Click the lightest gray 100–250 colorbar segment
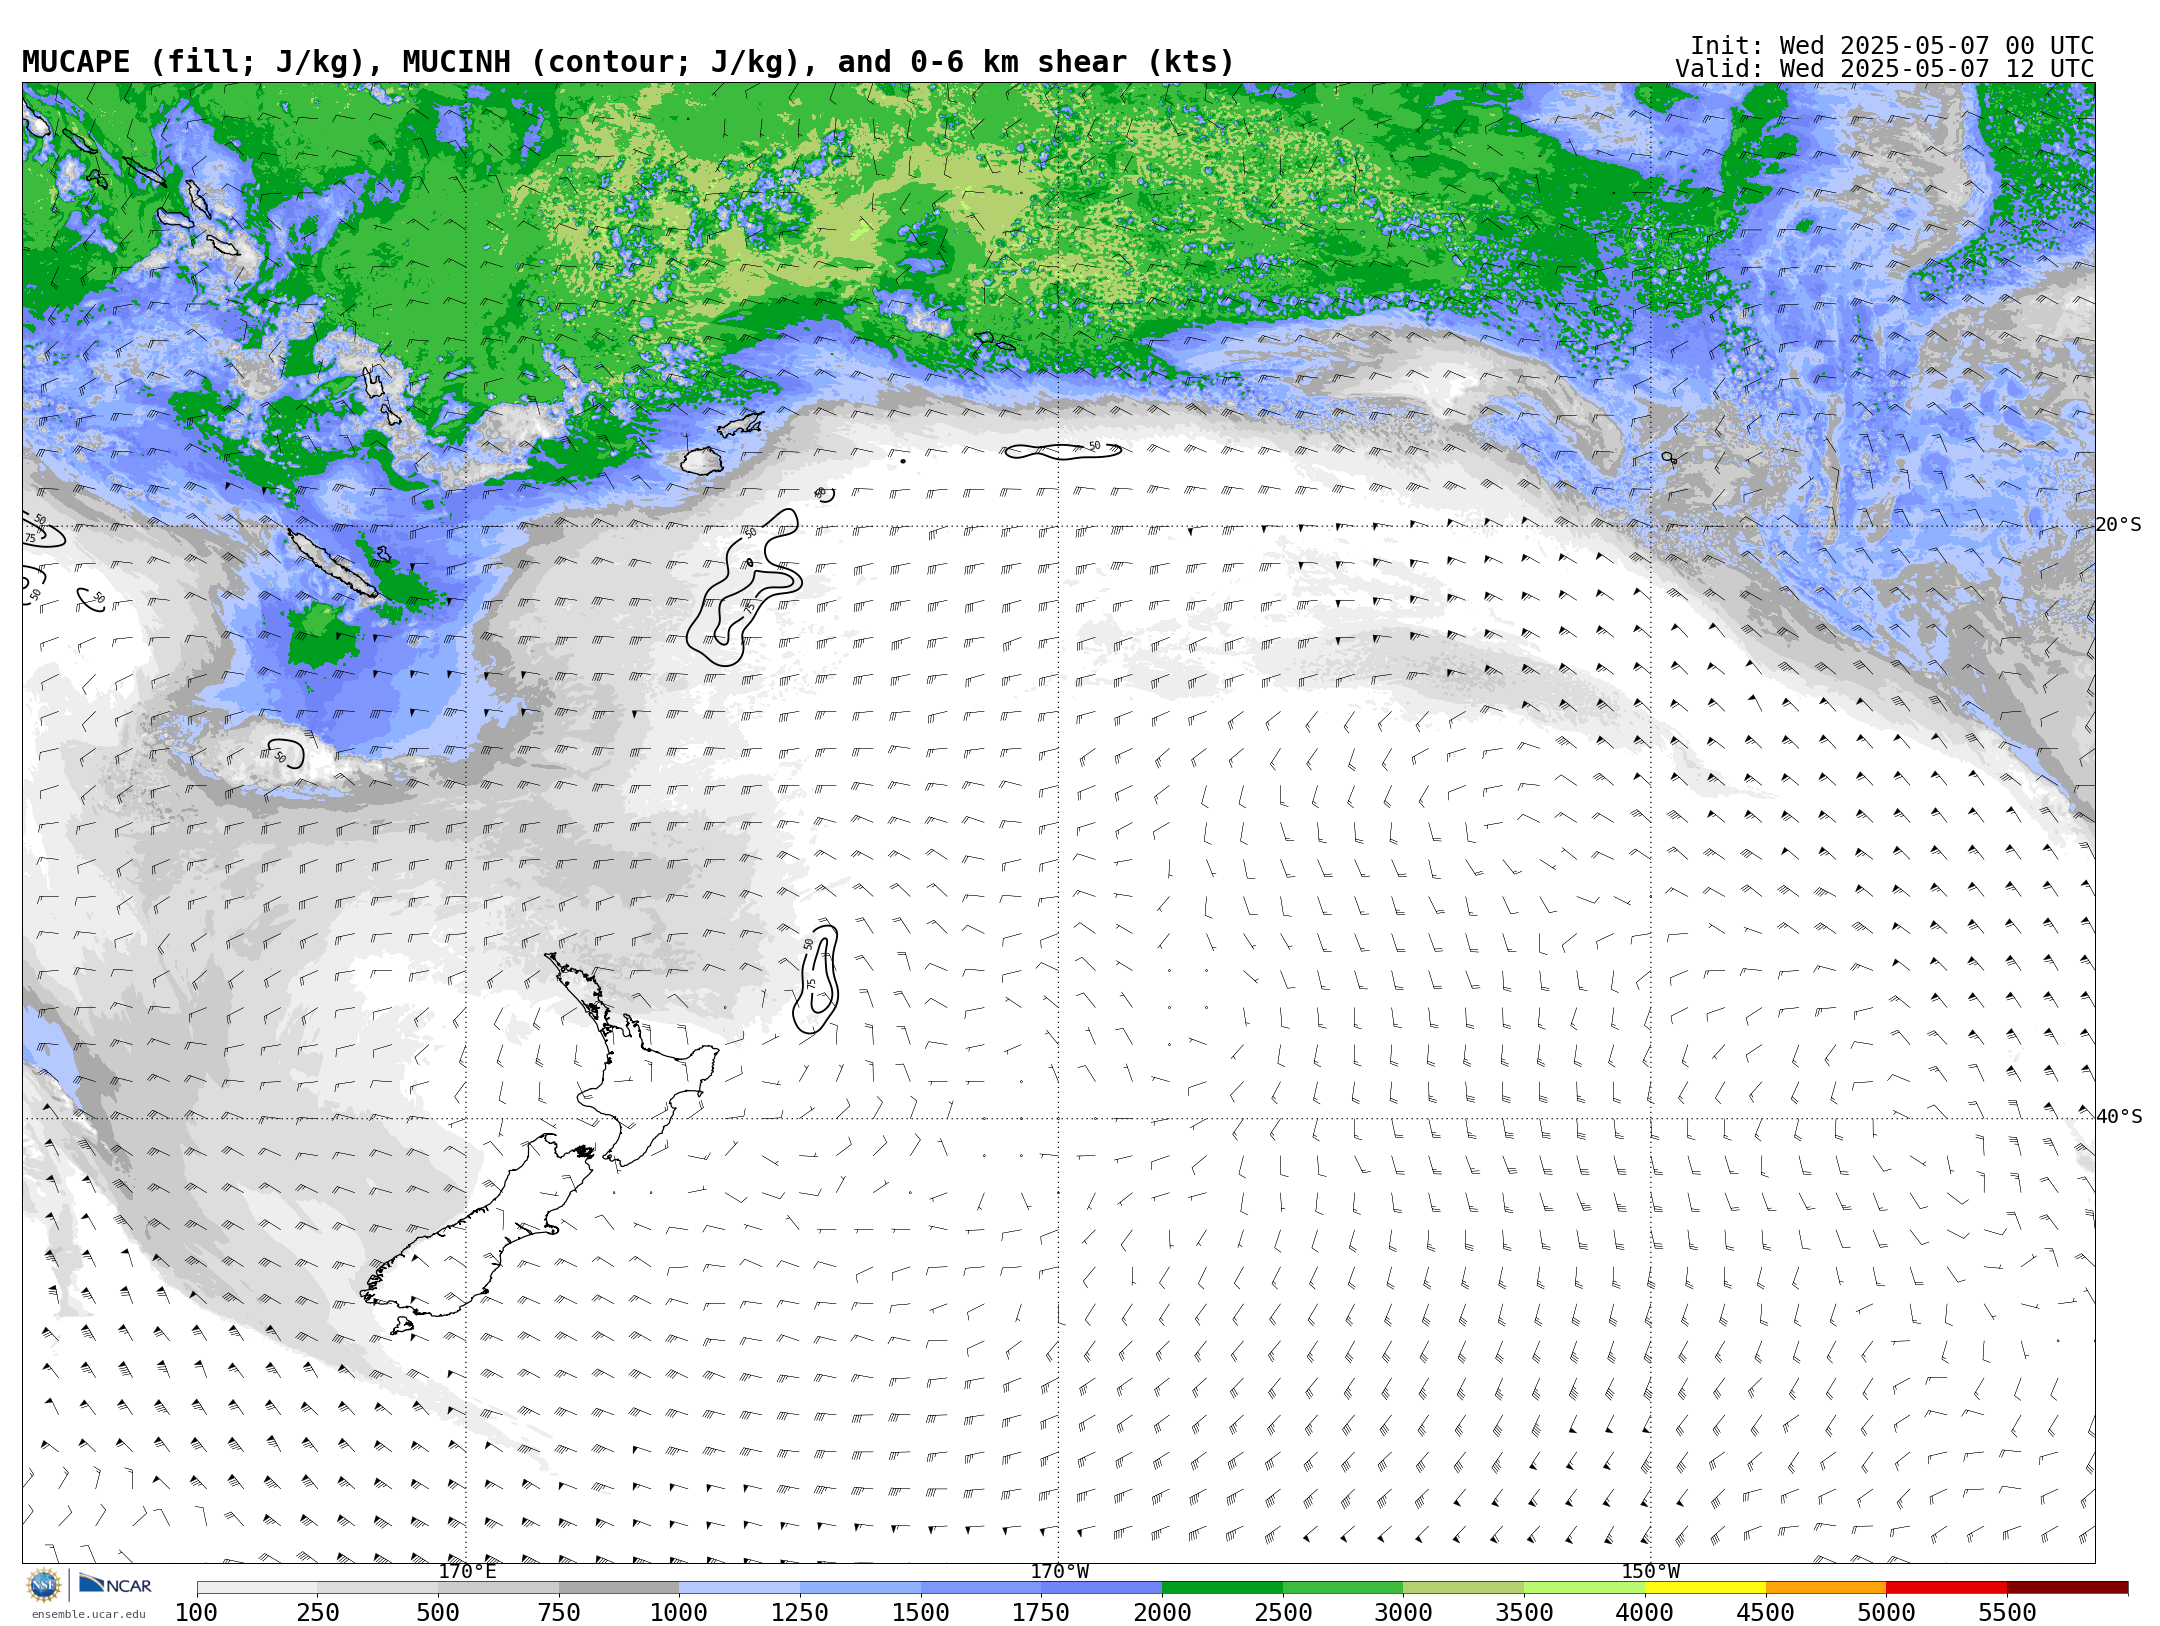Screen dimensions: 2160x1626 pyautogui.click(x=257, y=1588)
